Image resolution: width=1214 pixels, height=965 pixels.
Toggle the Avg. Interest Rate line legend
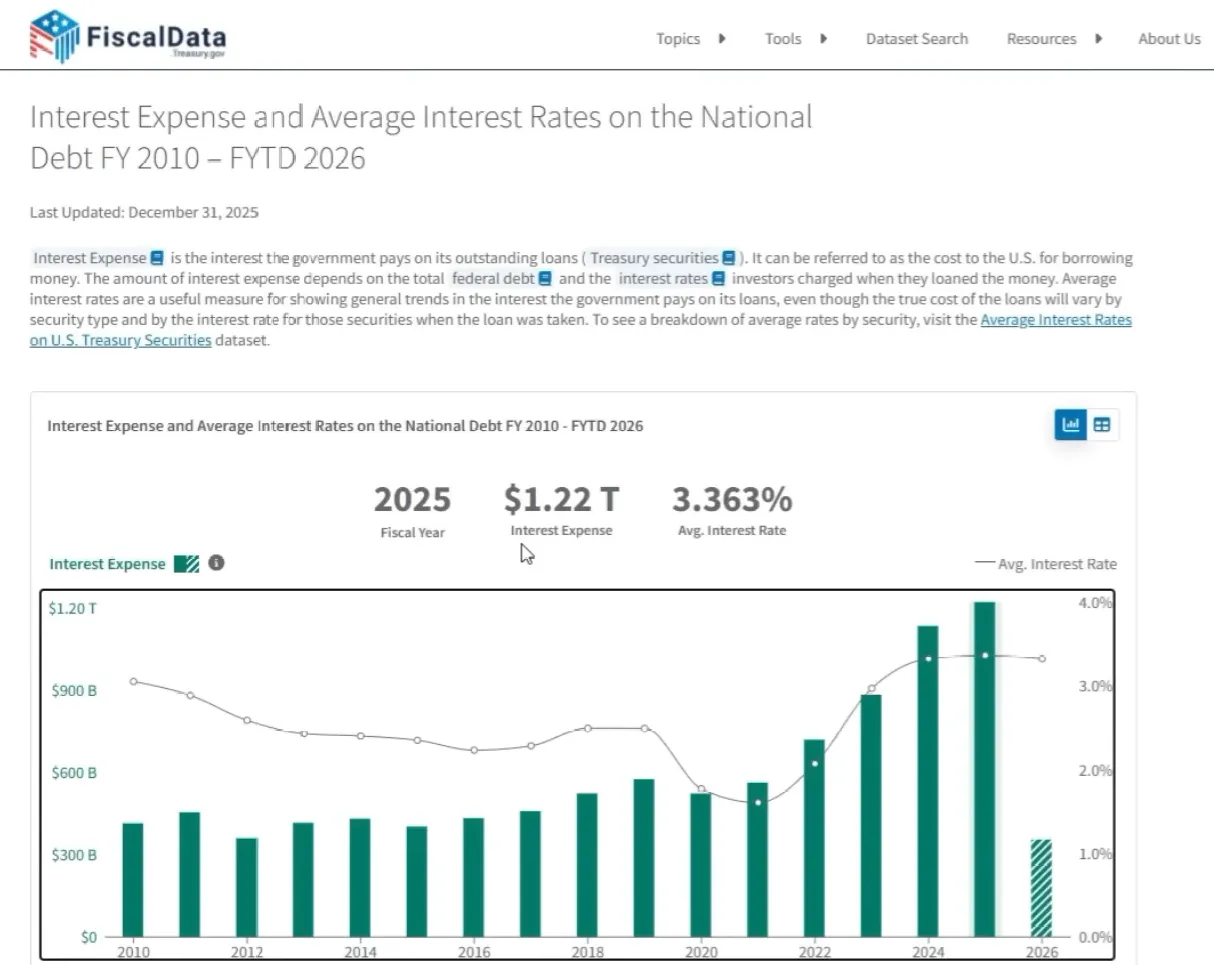(1046, 564)
